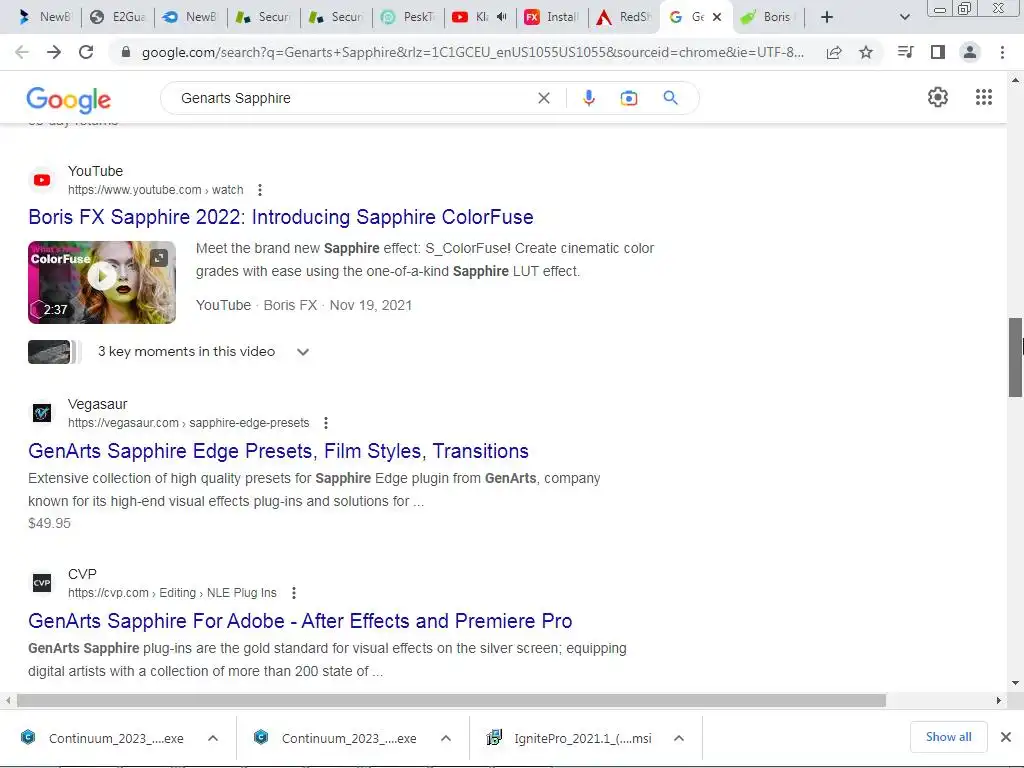This screenshot has height=768, width=1024.
Task: Switch to the PeskT tab
Action: [408, 17]
